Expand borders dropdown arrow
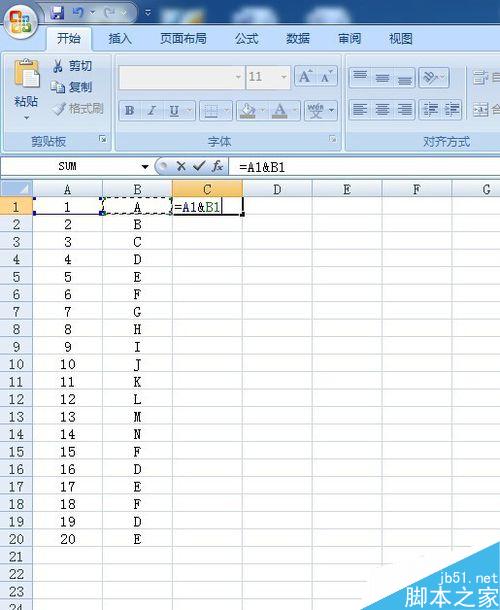 tap(228, 111)
